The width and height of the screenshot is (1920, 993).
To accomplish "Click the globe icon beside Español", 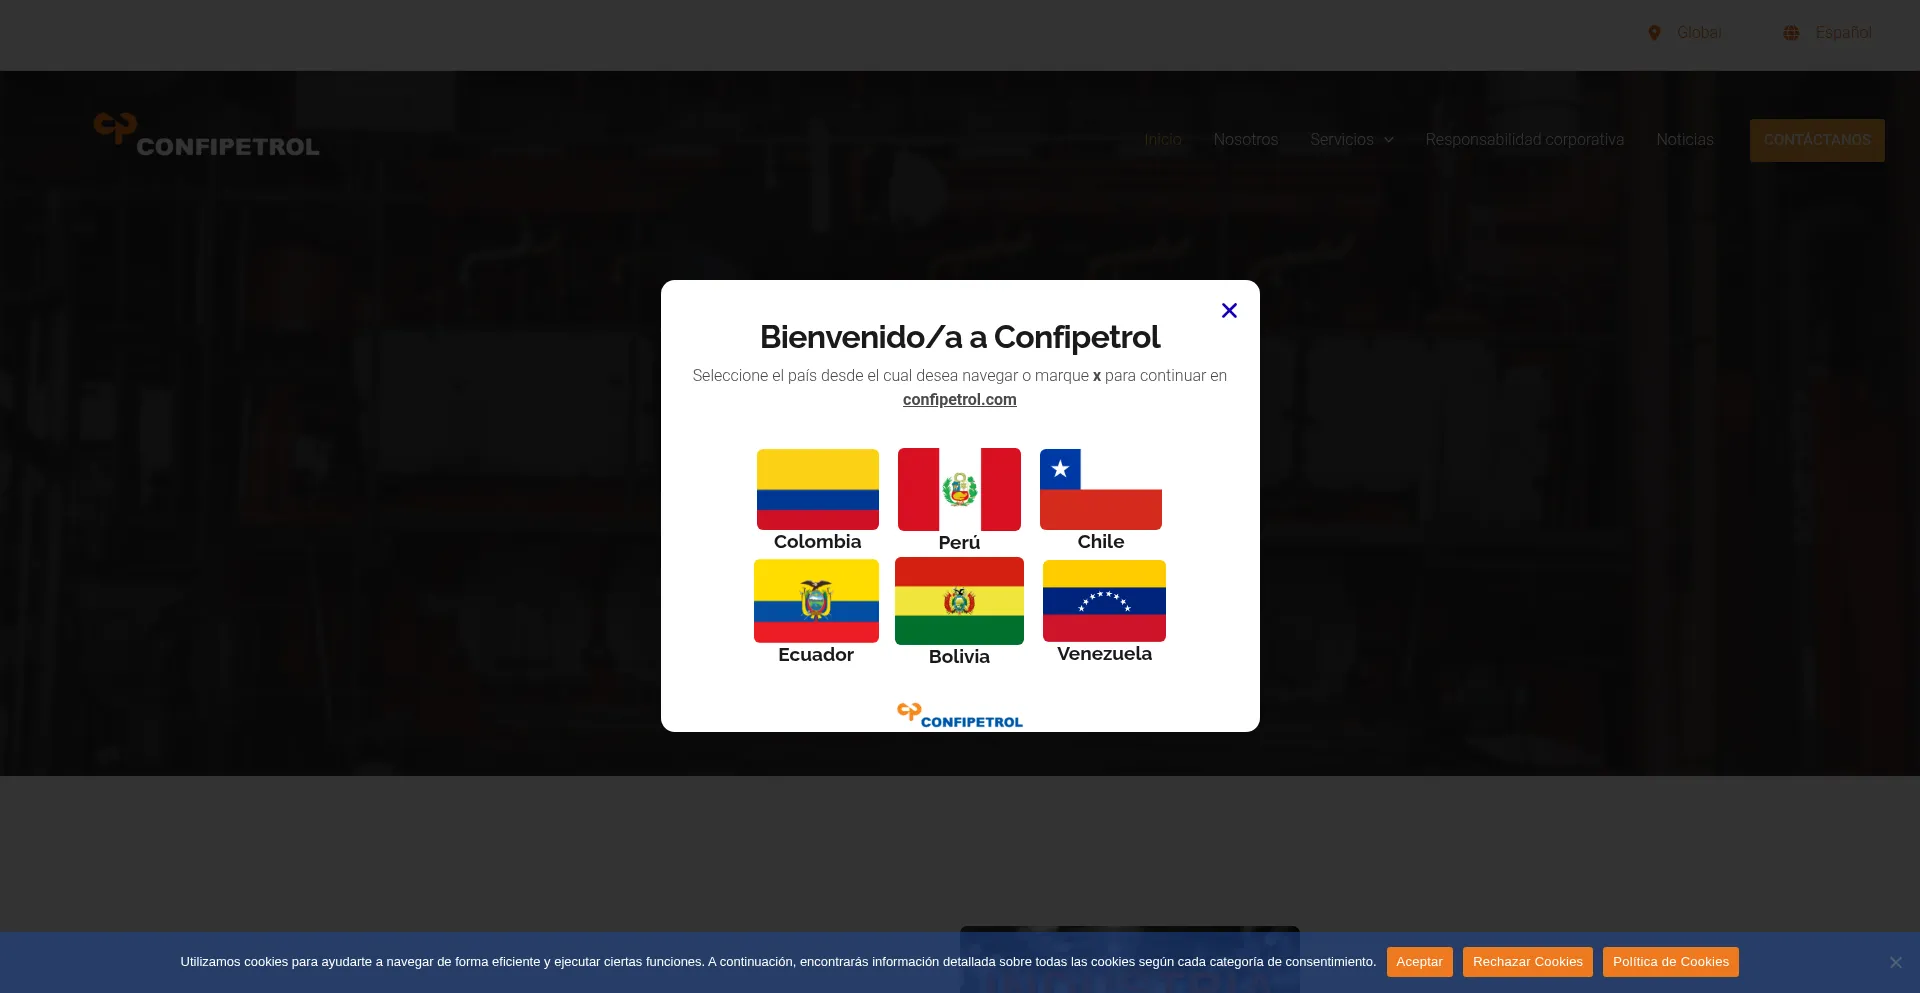I will pyautogui.click(x=1791, y=33).
